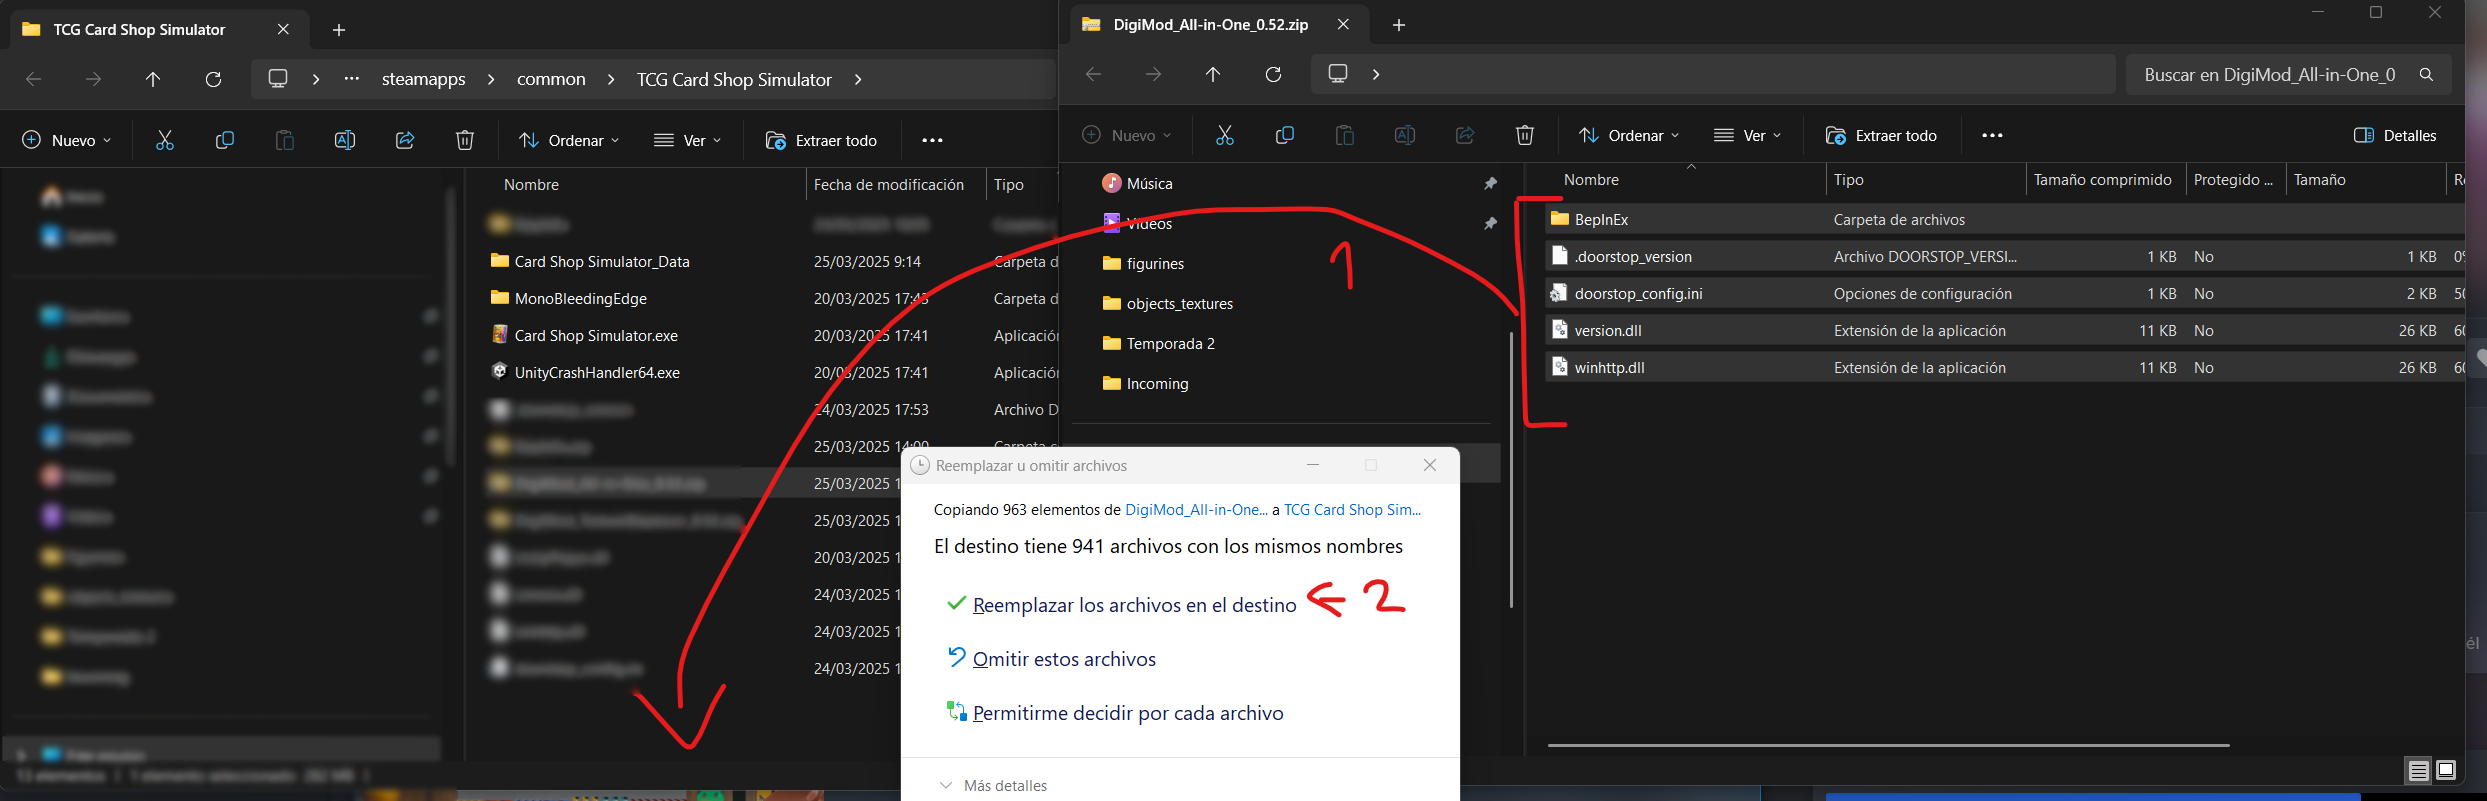Click vertical scrollbar of DigiMod navigation pane
Image resolution: width=2487 pixels, height=801 pixels.
(x=1511, y=468)
